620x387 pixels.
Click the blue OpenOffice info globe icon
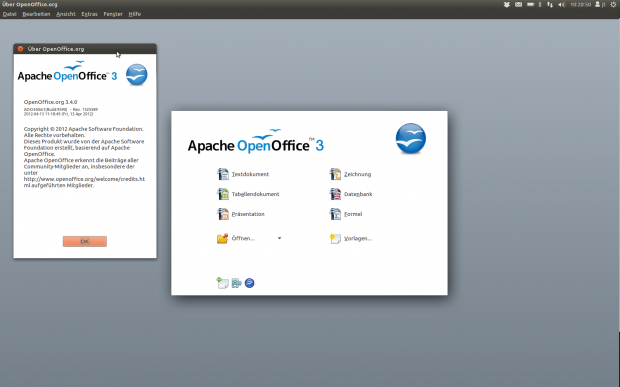coord(250,283)
